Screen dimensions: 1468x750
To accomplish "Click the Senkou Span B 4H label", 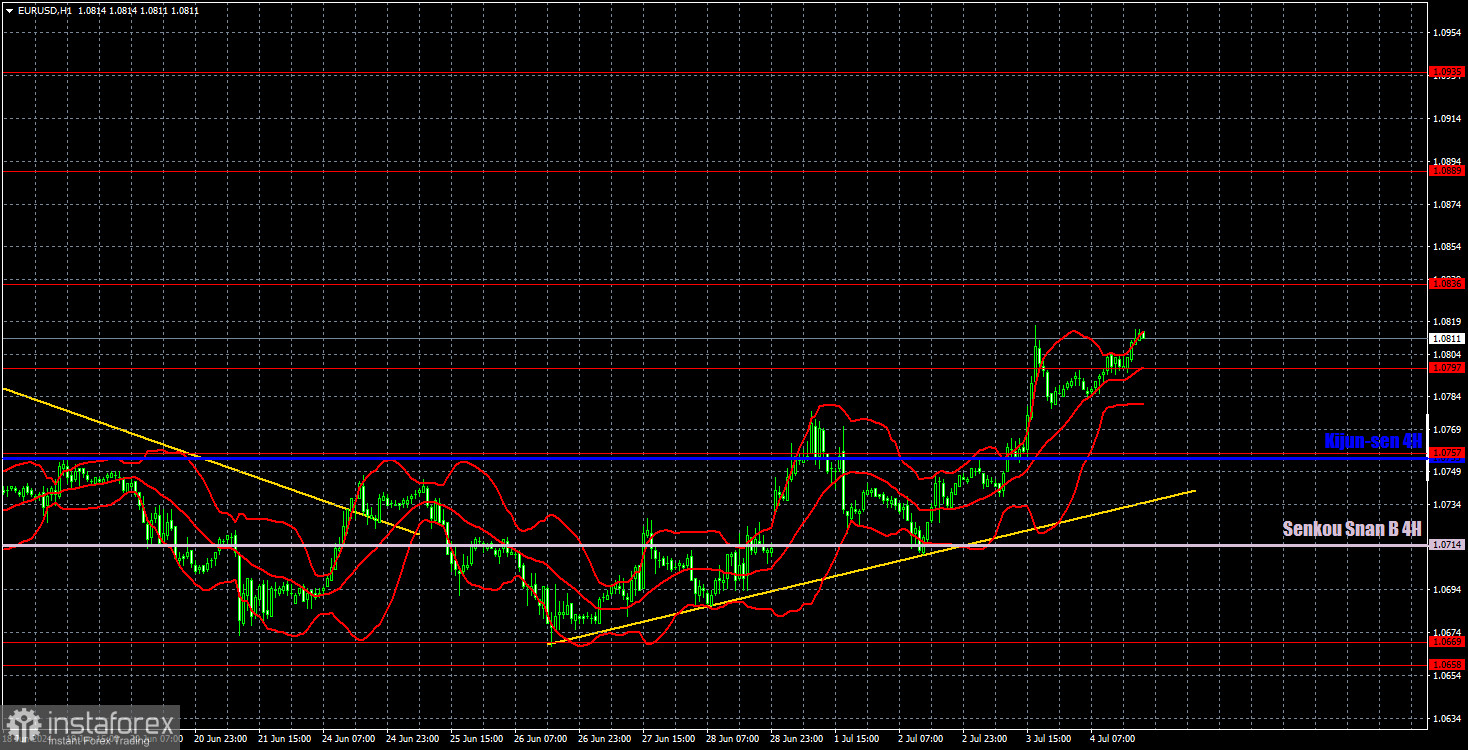I will click(1352, 529).
